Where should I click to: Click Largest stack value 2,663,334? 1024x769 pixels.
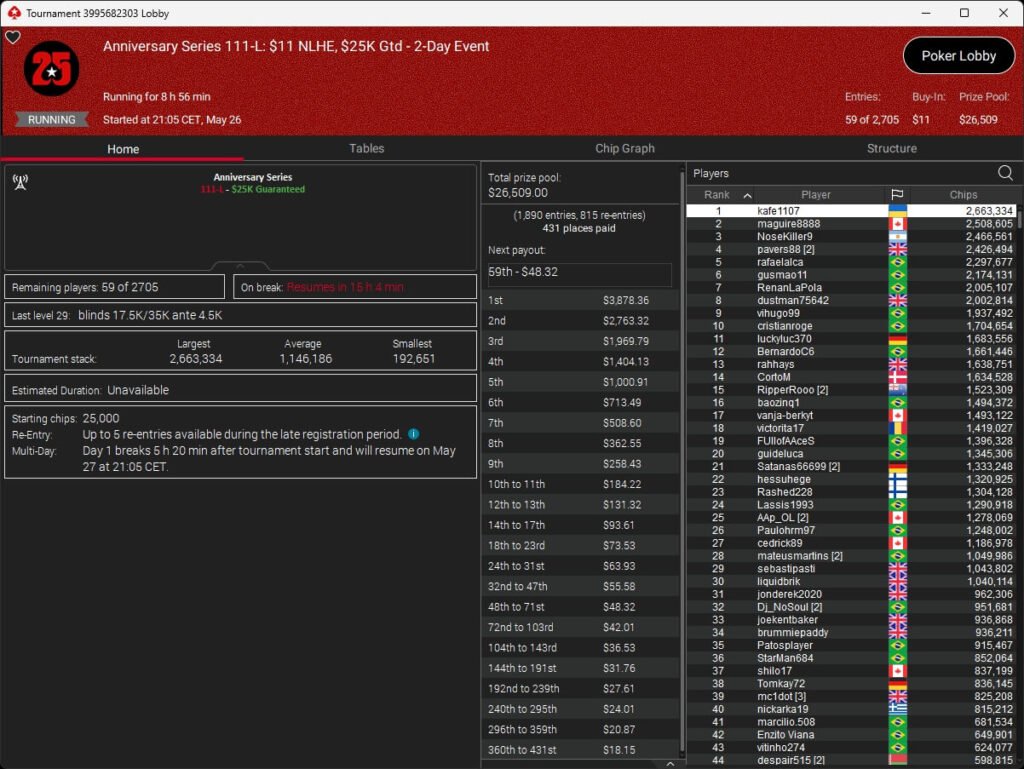(x=196, y=358)
